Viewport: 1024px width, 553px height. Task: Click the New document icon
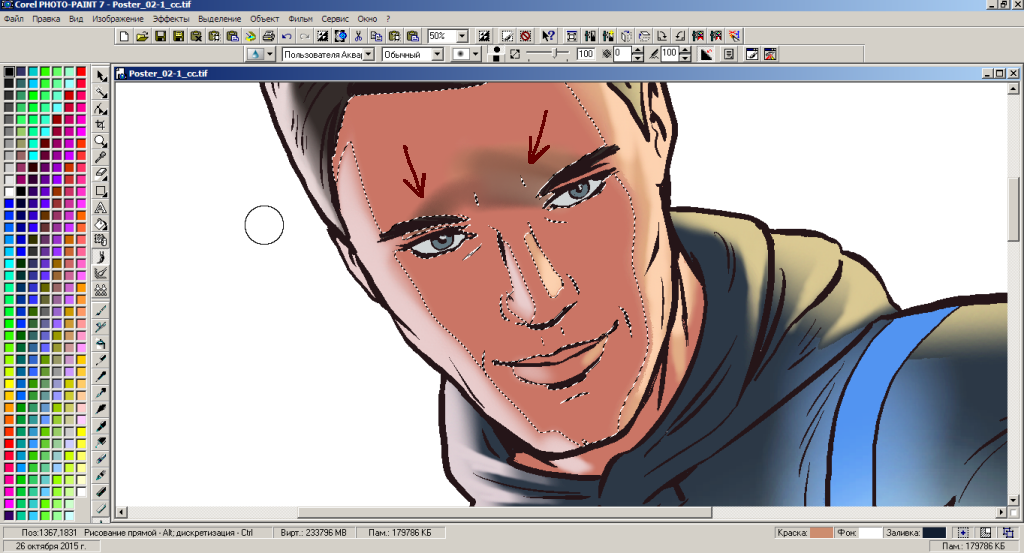124,36
